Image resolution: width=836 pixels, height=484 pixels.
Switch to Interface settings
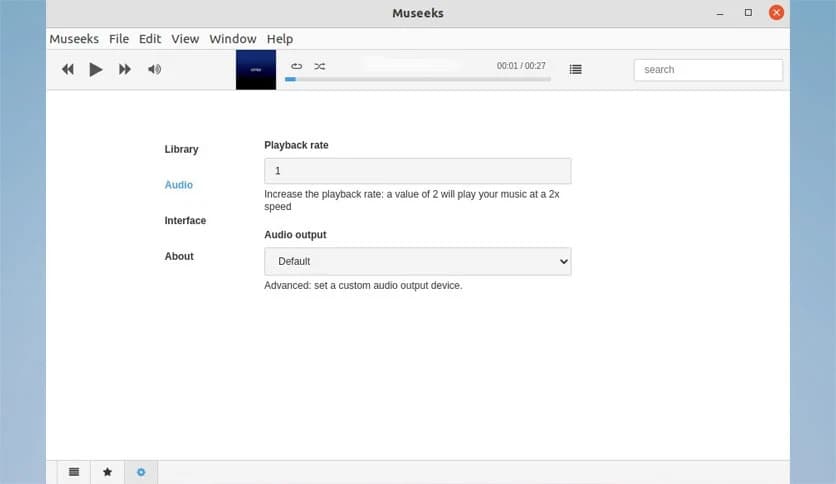click(185, 221)
